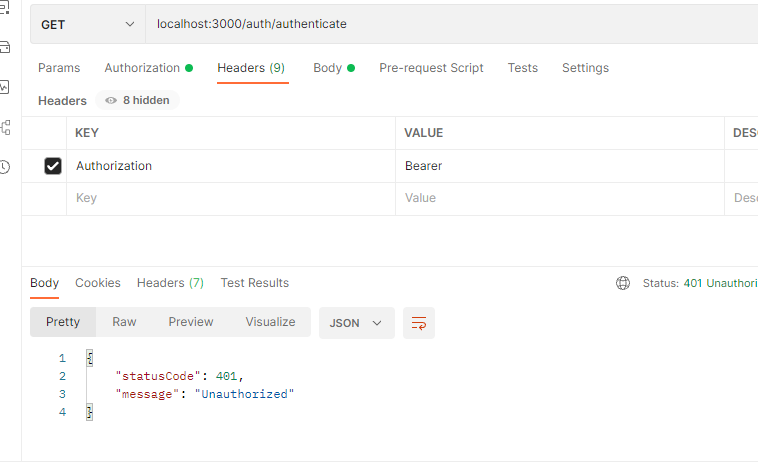Click the Bearer value cell
758x465 pixels.
pyautogui.click(x=560, y=166)
